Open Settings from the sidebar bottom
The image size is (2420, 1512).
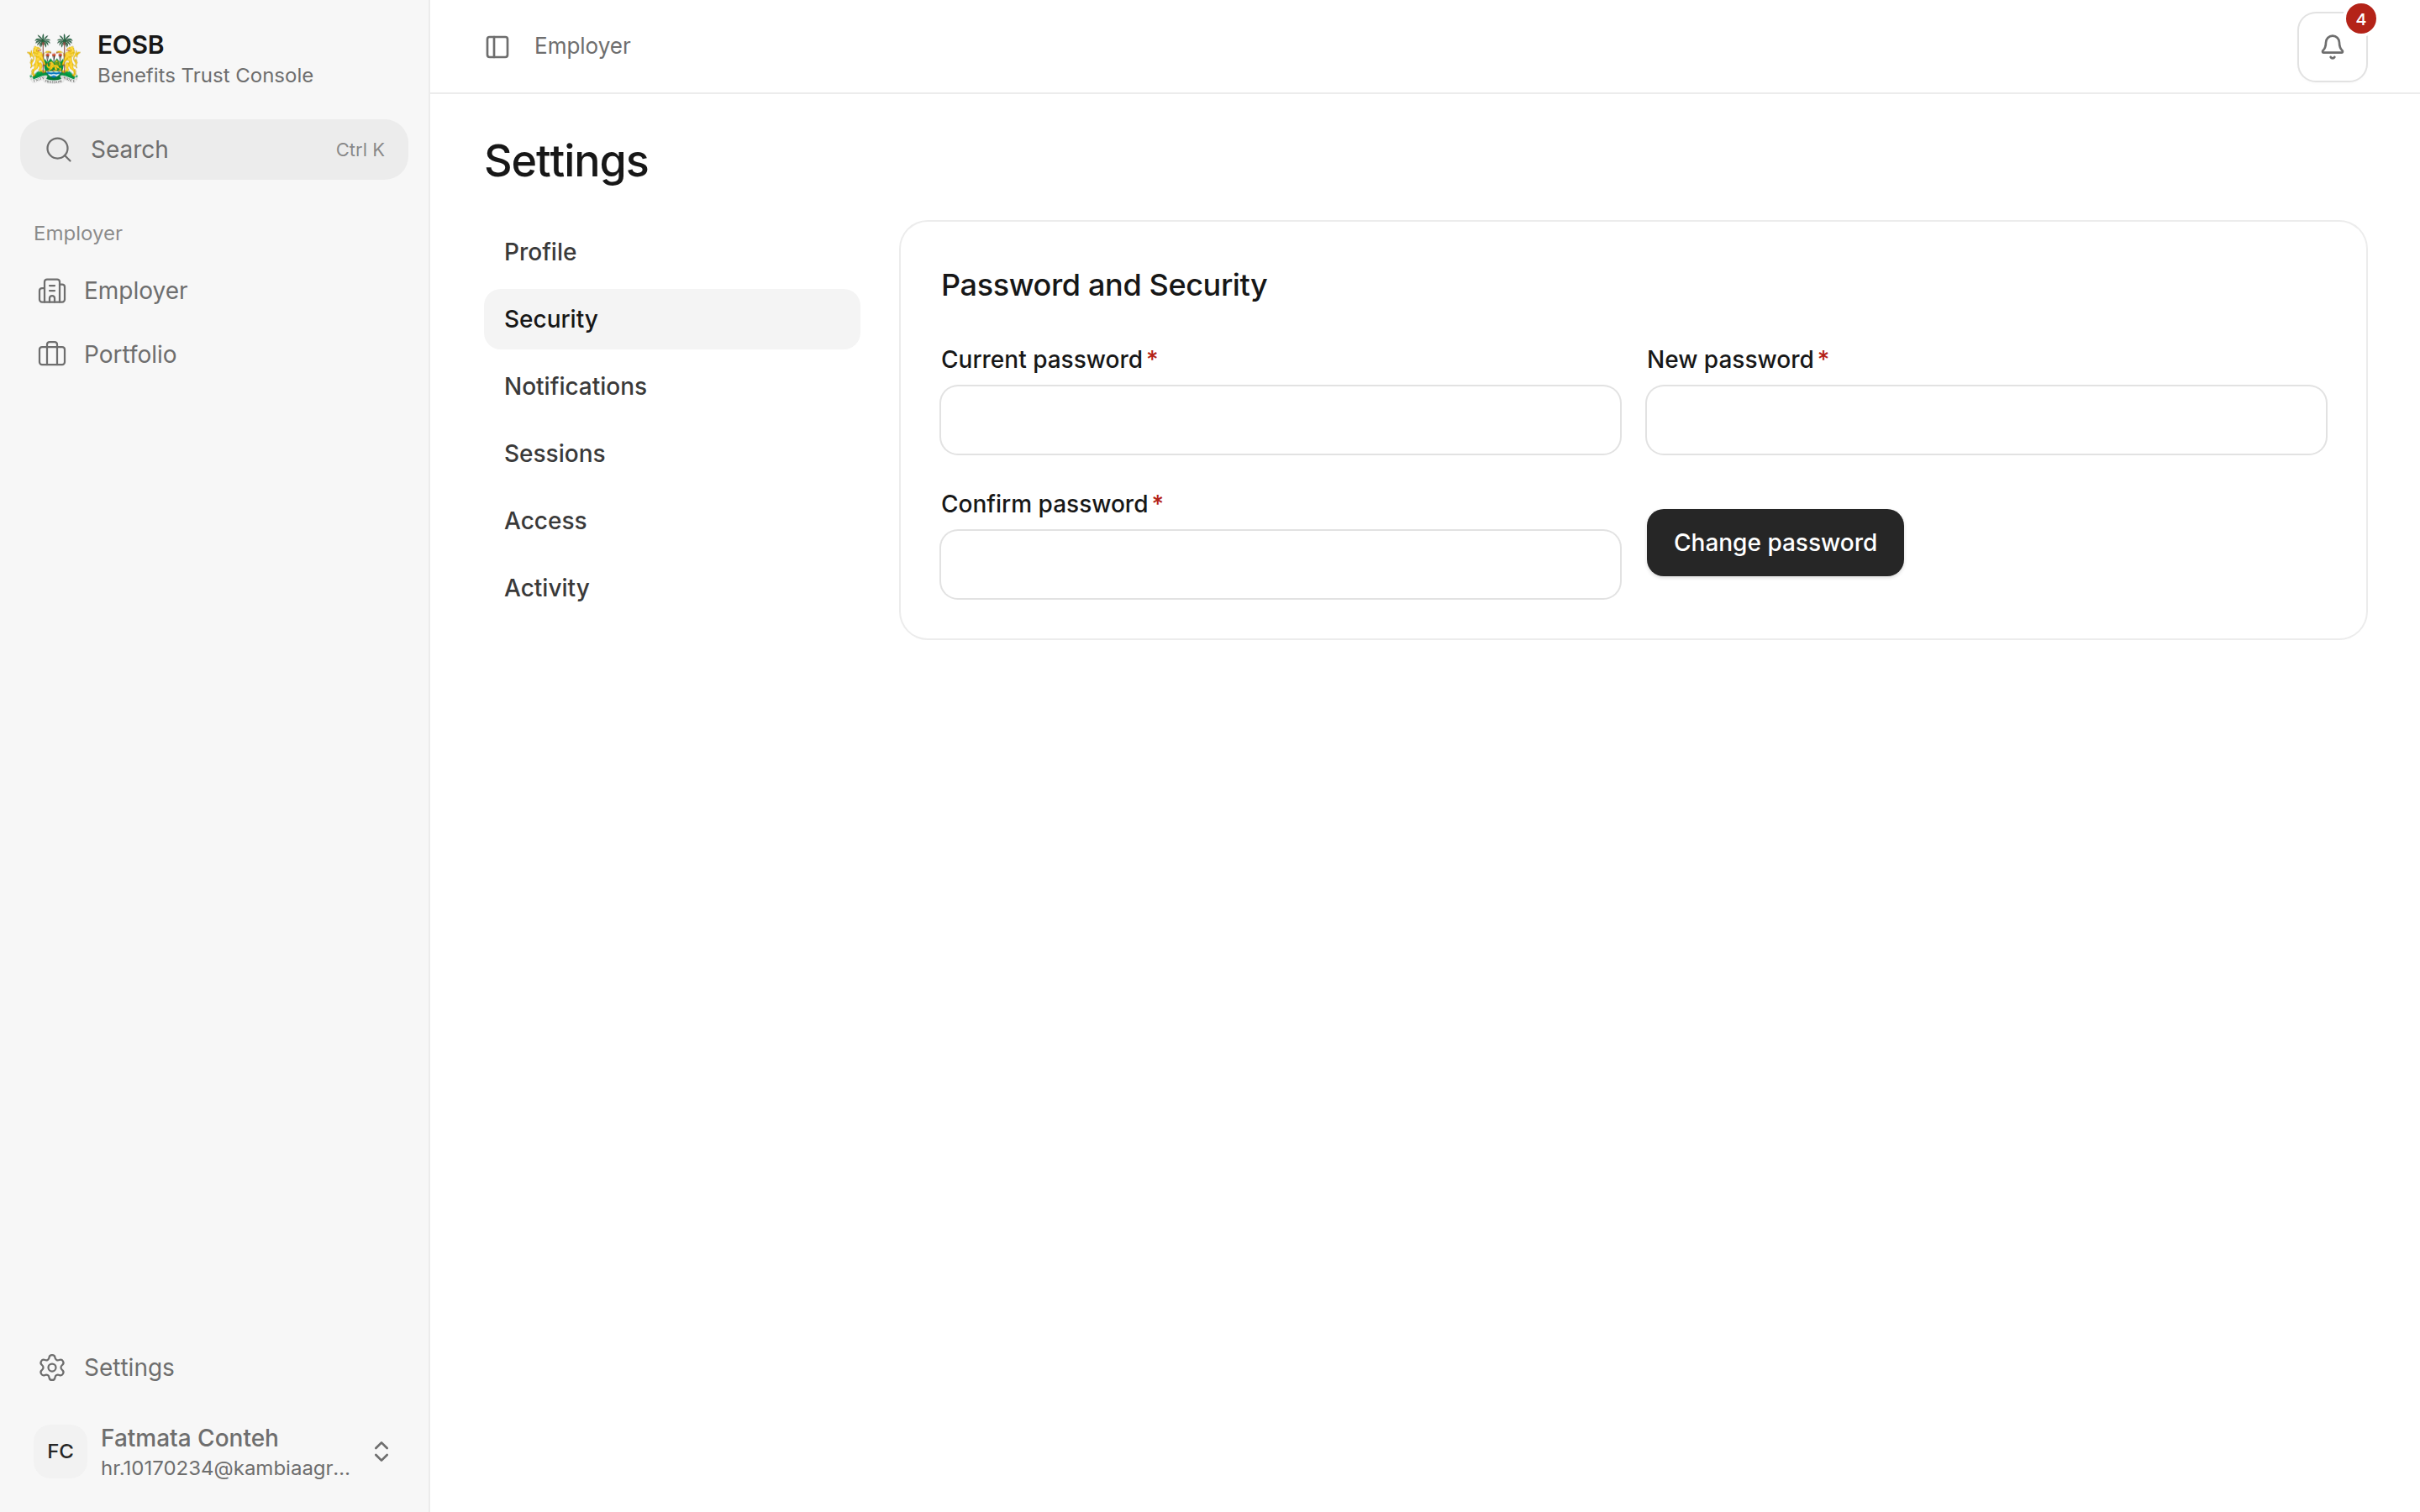click(214, 1367)
